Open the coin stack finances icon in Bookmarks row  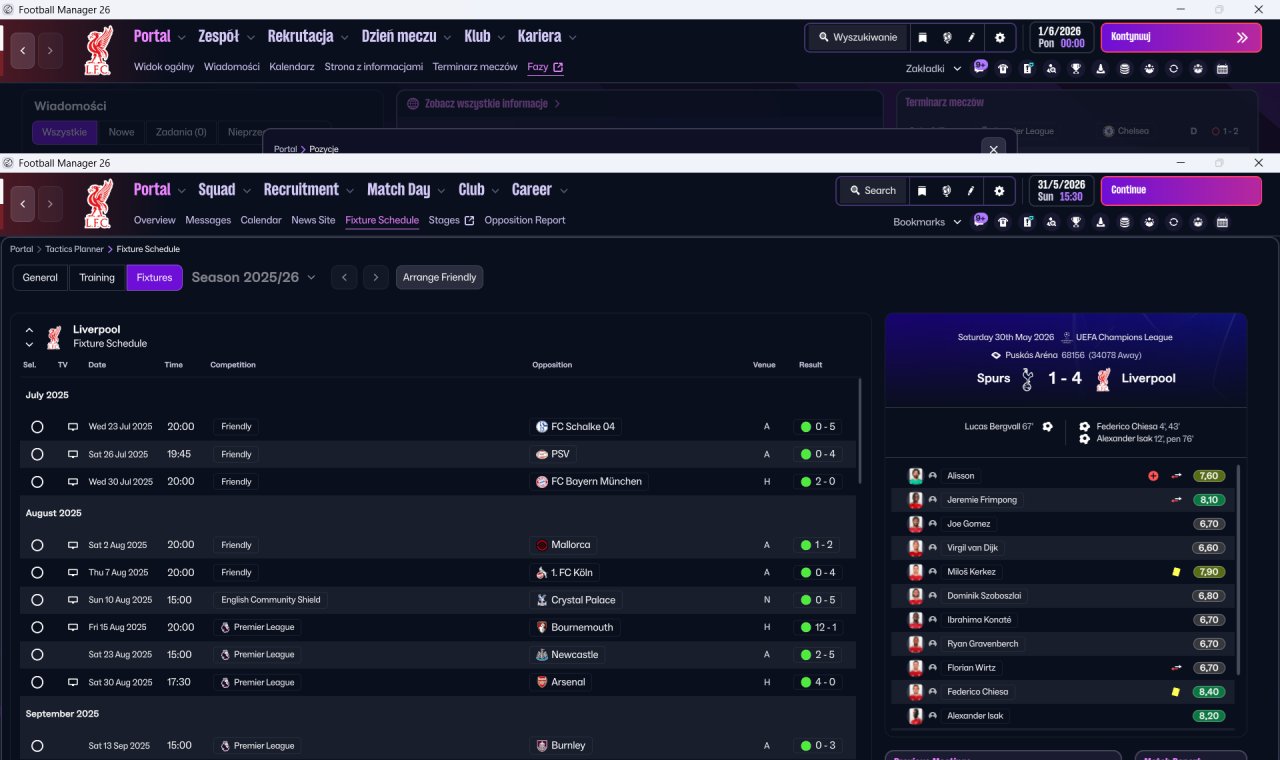[x=1124, y=222]
